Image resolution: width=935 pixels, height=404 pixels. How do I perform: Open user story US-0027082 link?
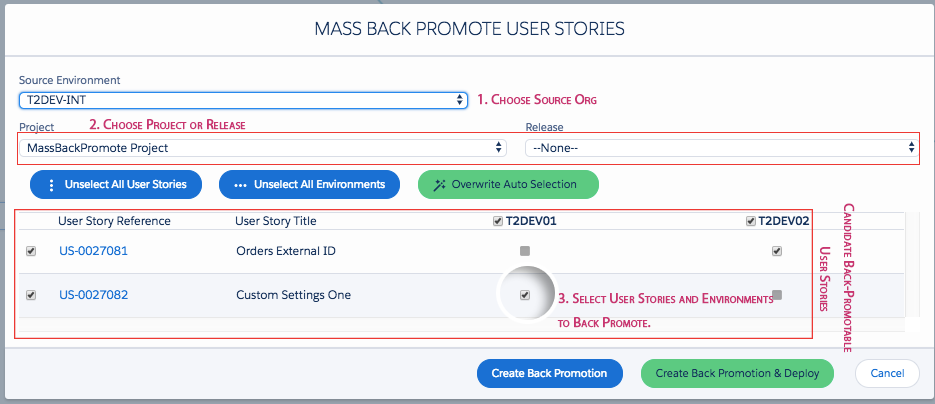(x=93, y=295)
